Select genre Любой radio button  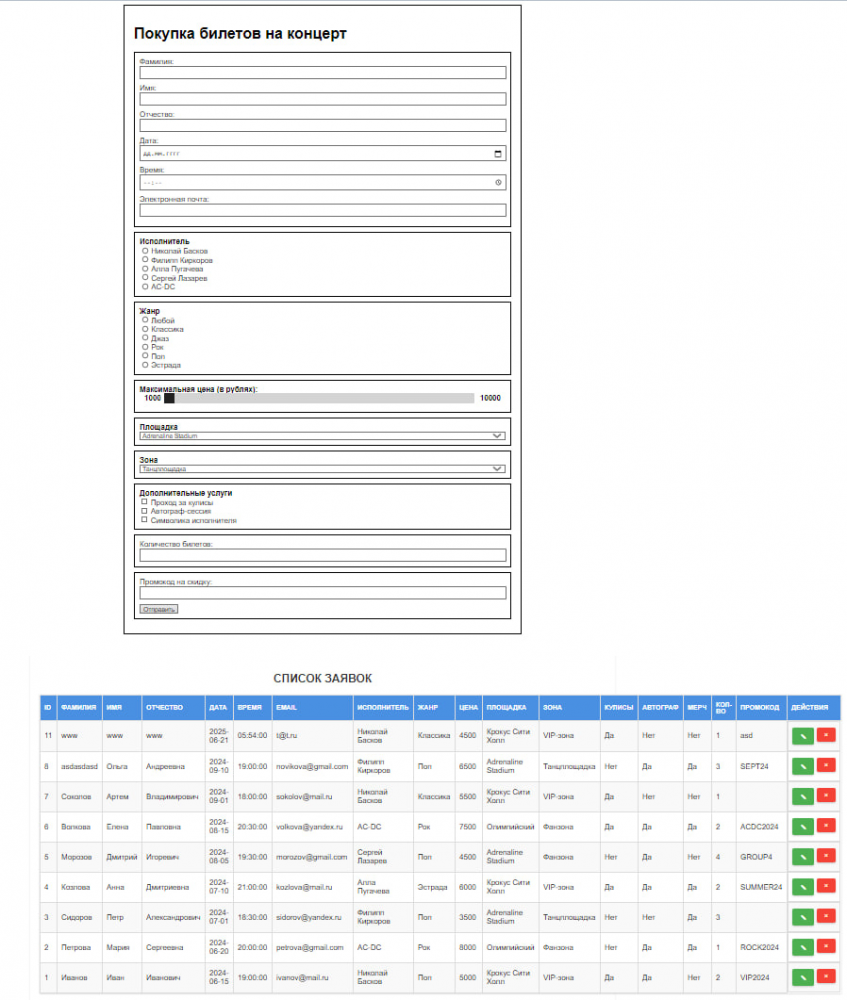(145, 320)
